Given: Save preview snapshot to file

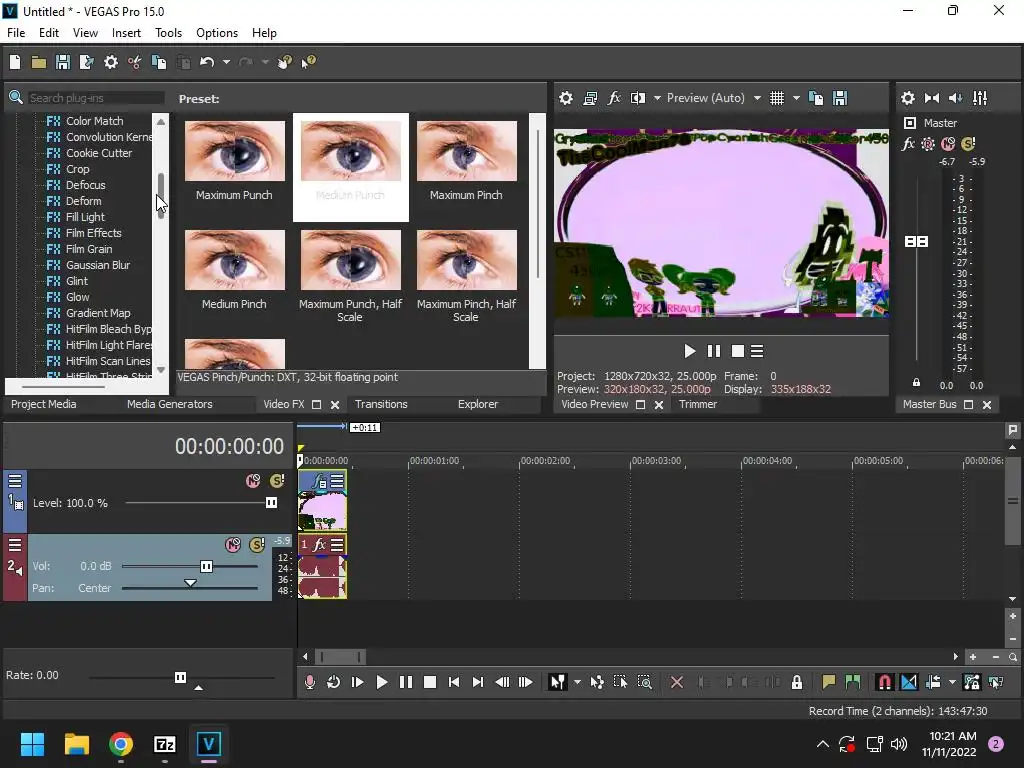Looking at the screenshot, I should point(840,98).
